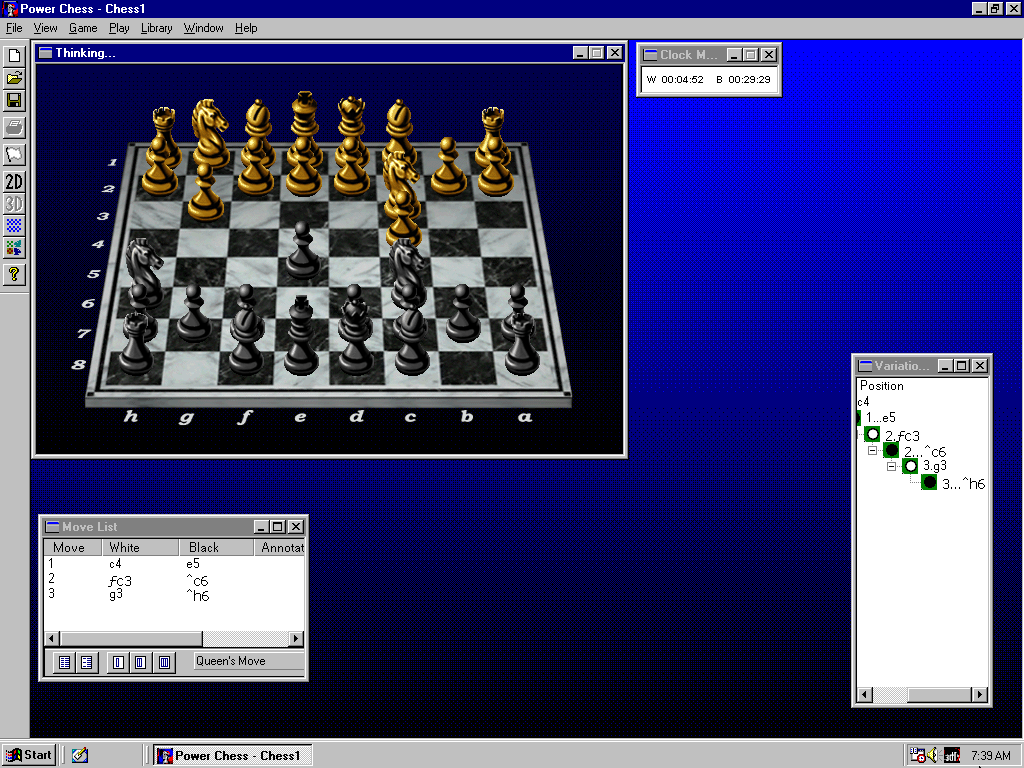
Task: Collapse the 2...^c6 variation node
Action: click(872, 451)
